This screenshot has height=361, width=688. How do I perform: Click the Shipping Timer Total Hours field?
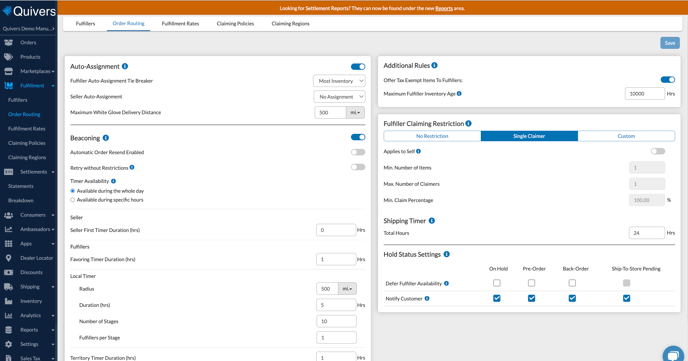pos(647,233)
